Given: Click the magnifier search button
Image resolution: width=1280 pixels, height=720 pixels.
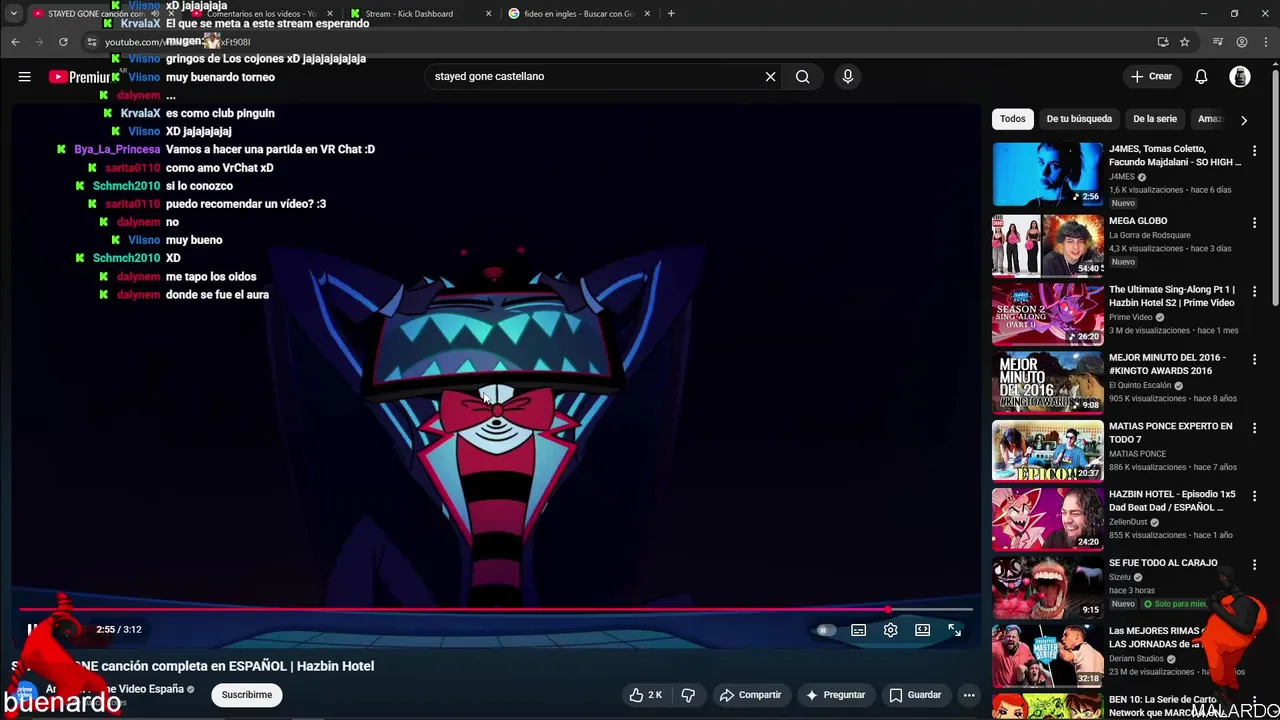Looking at the screenshot, I should click(x=802, y=77).
